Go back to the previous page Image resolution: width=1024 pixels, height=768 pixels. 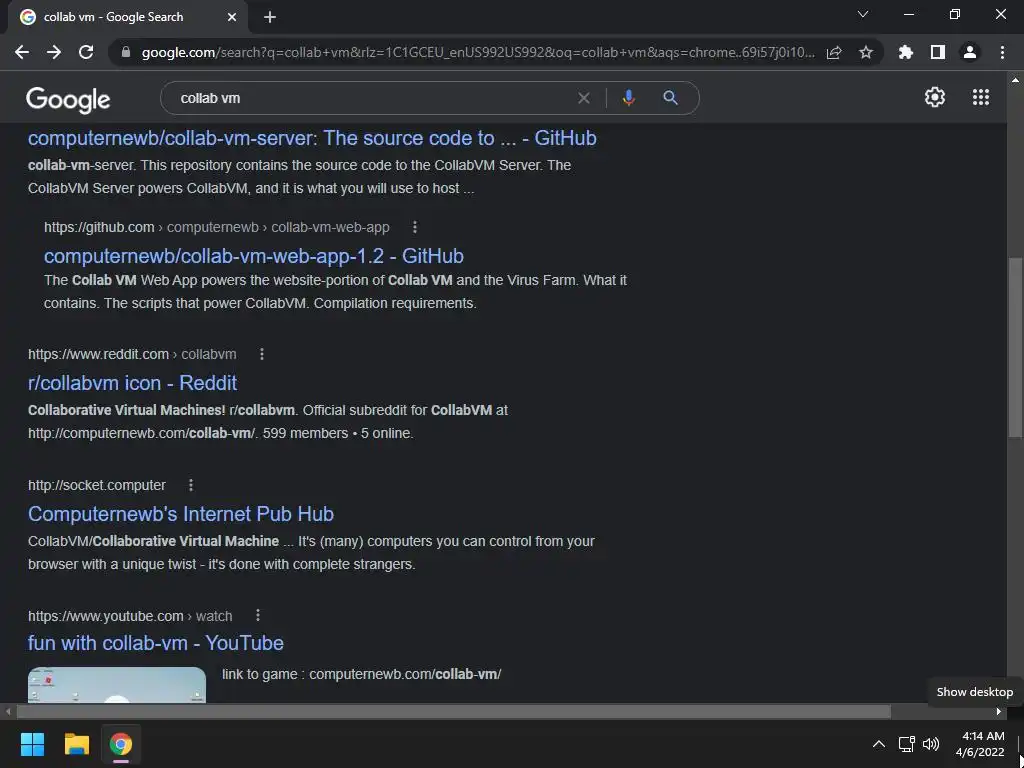pyautogui.click(x=22, y=52)
